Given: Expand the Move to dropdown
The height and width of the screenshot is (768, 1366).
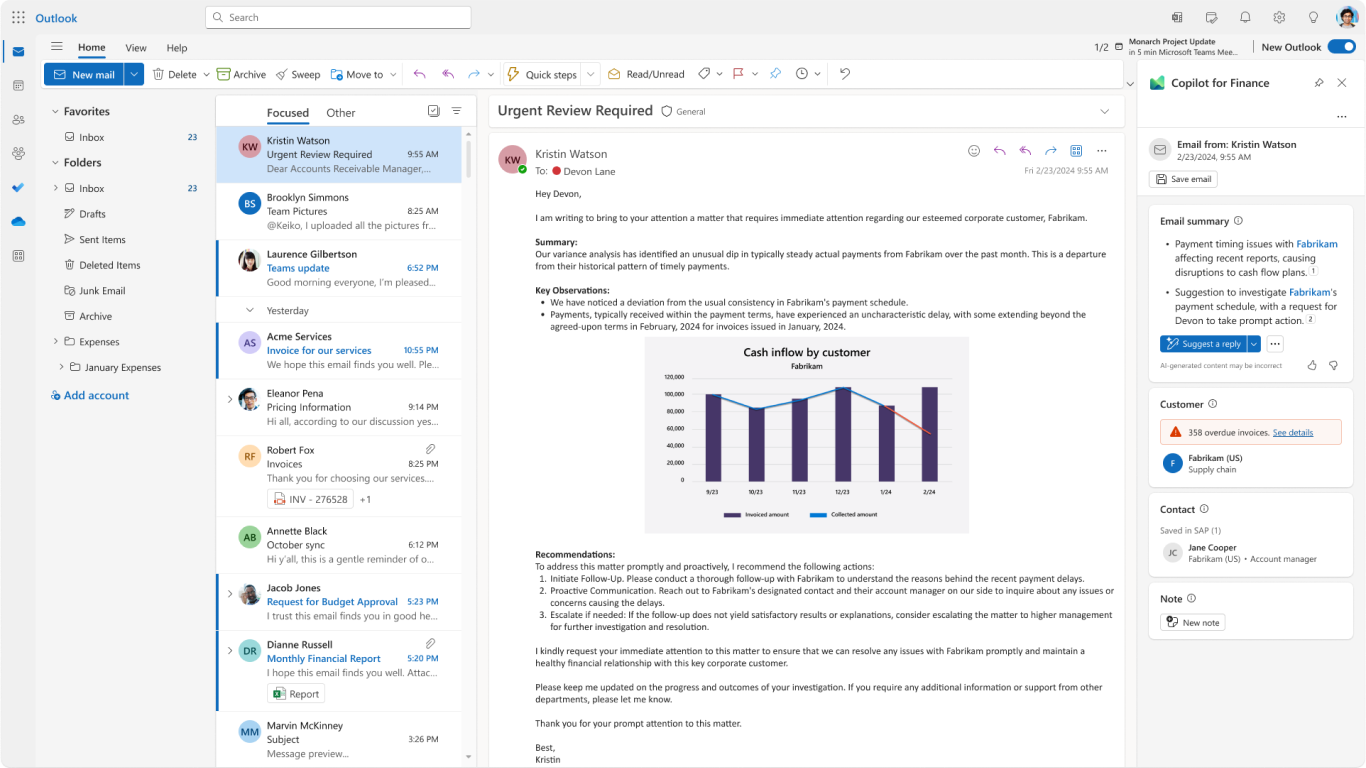Looking at the screenshot, I should 392,73.
